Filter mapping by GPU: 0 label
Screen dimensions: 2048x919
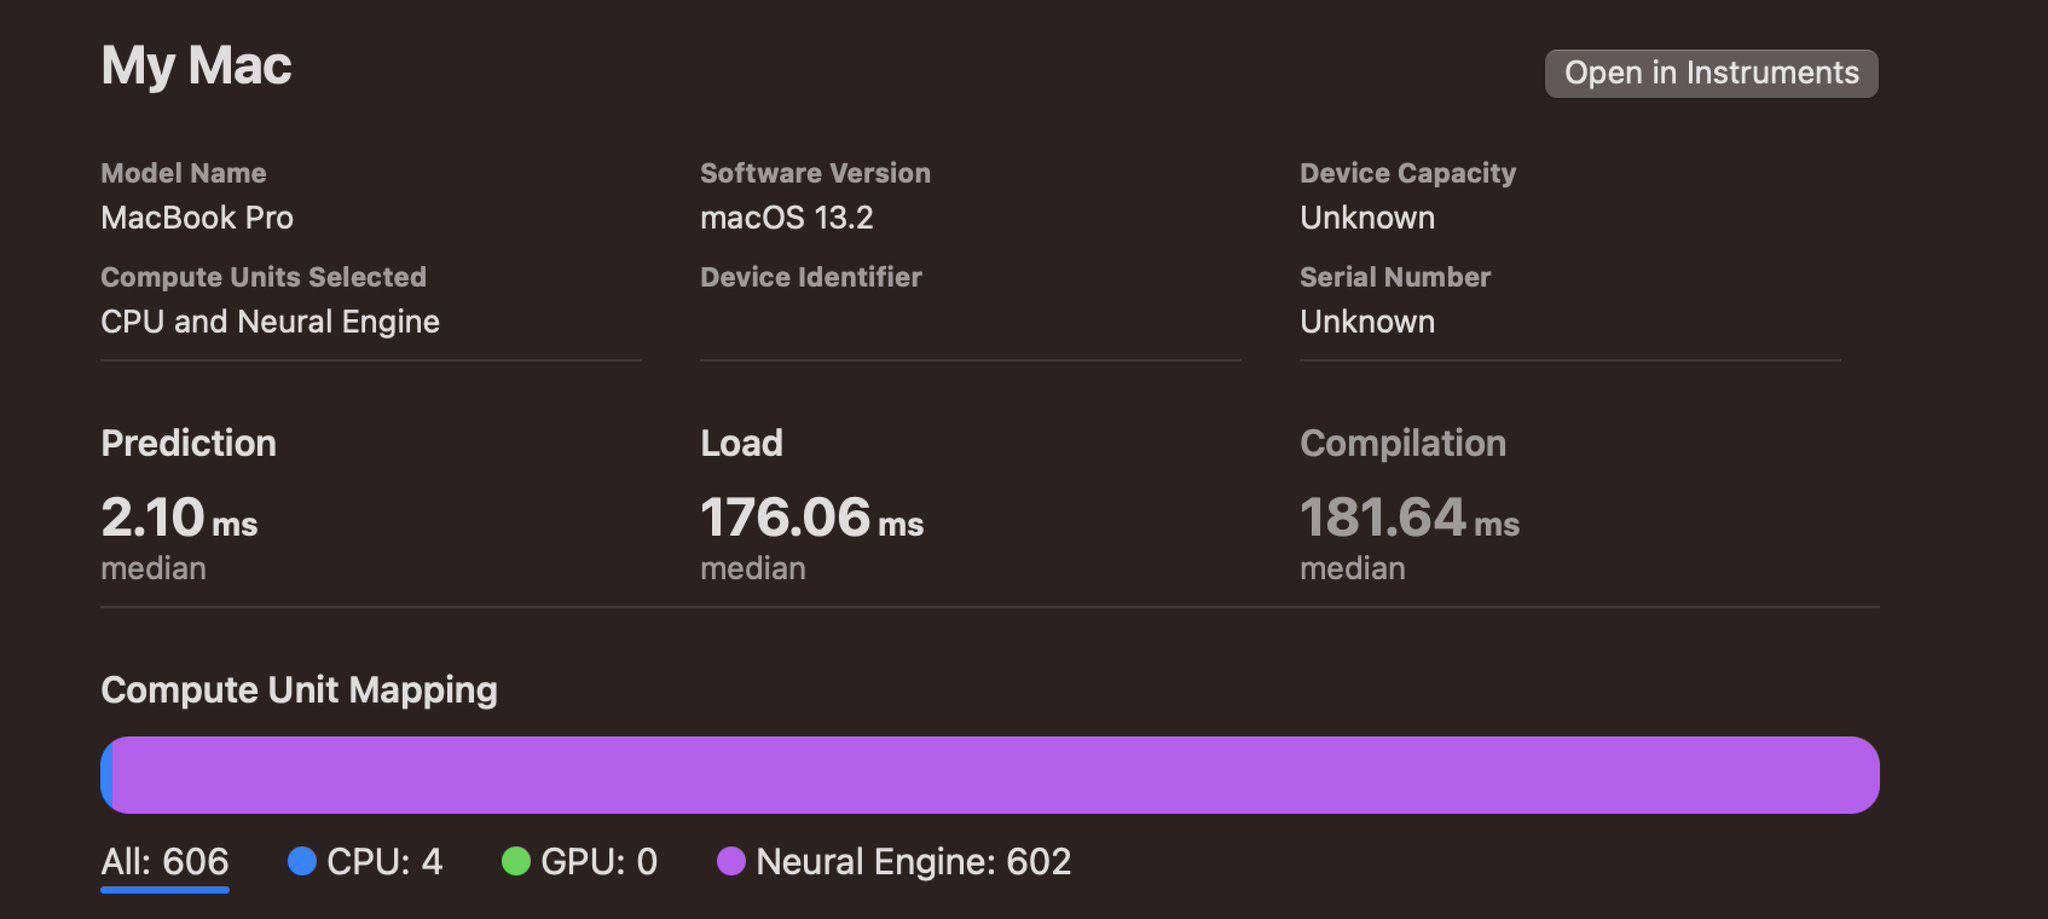pyautogui.click(x=599, y=861)
